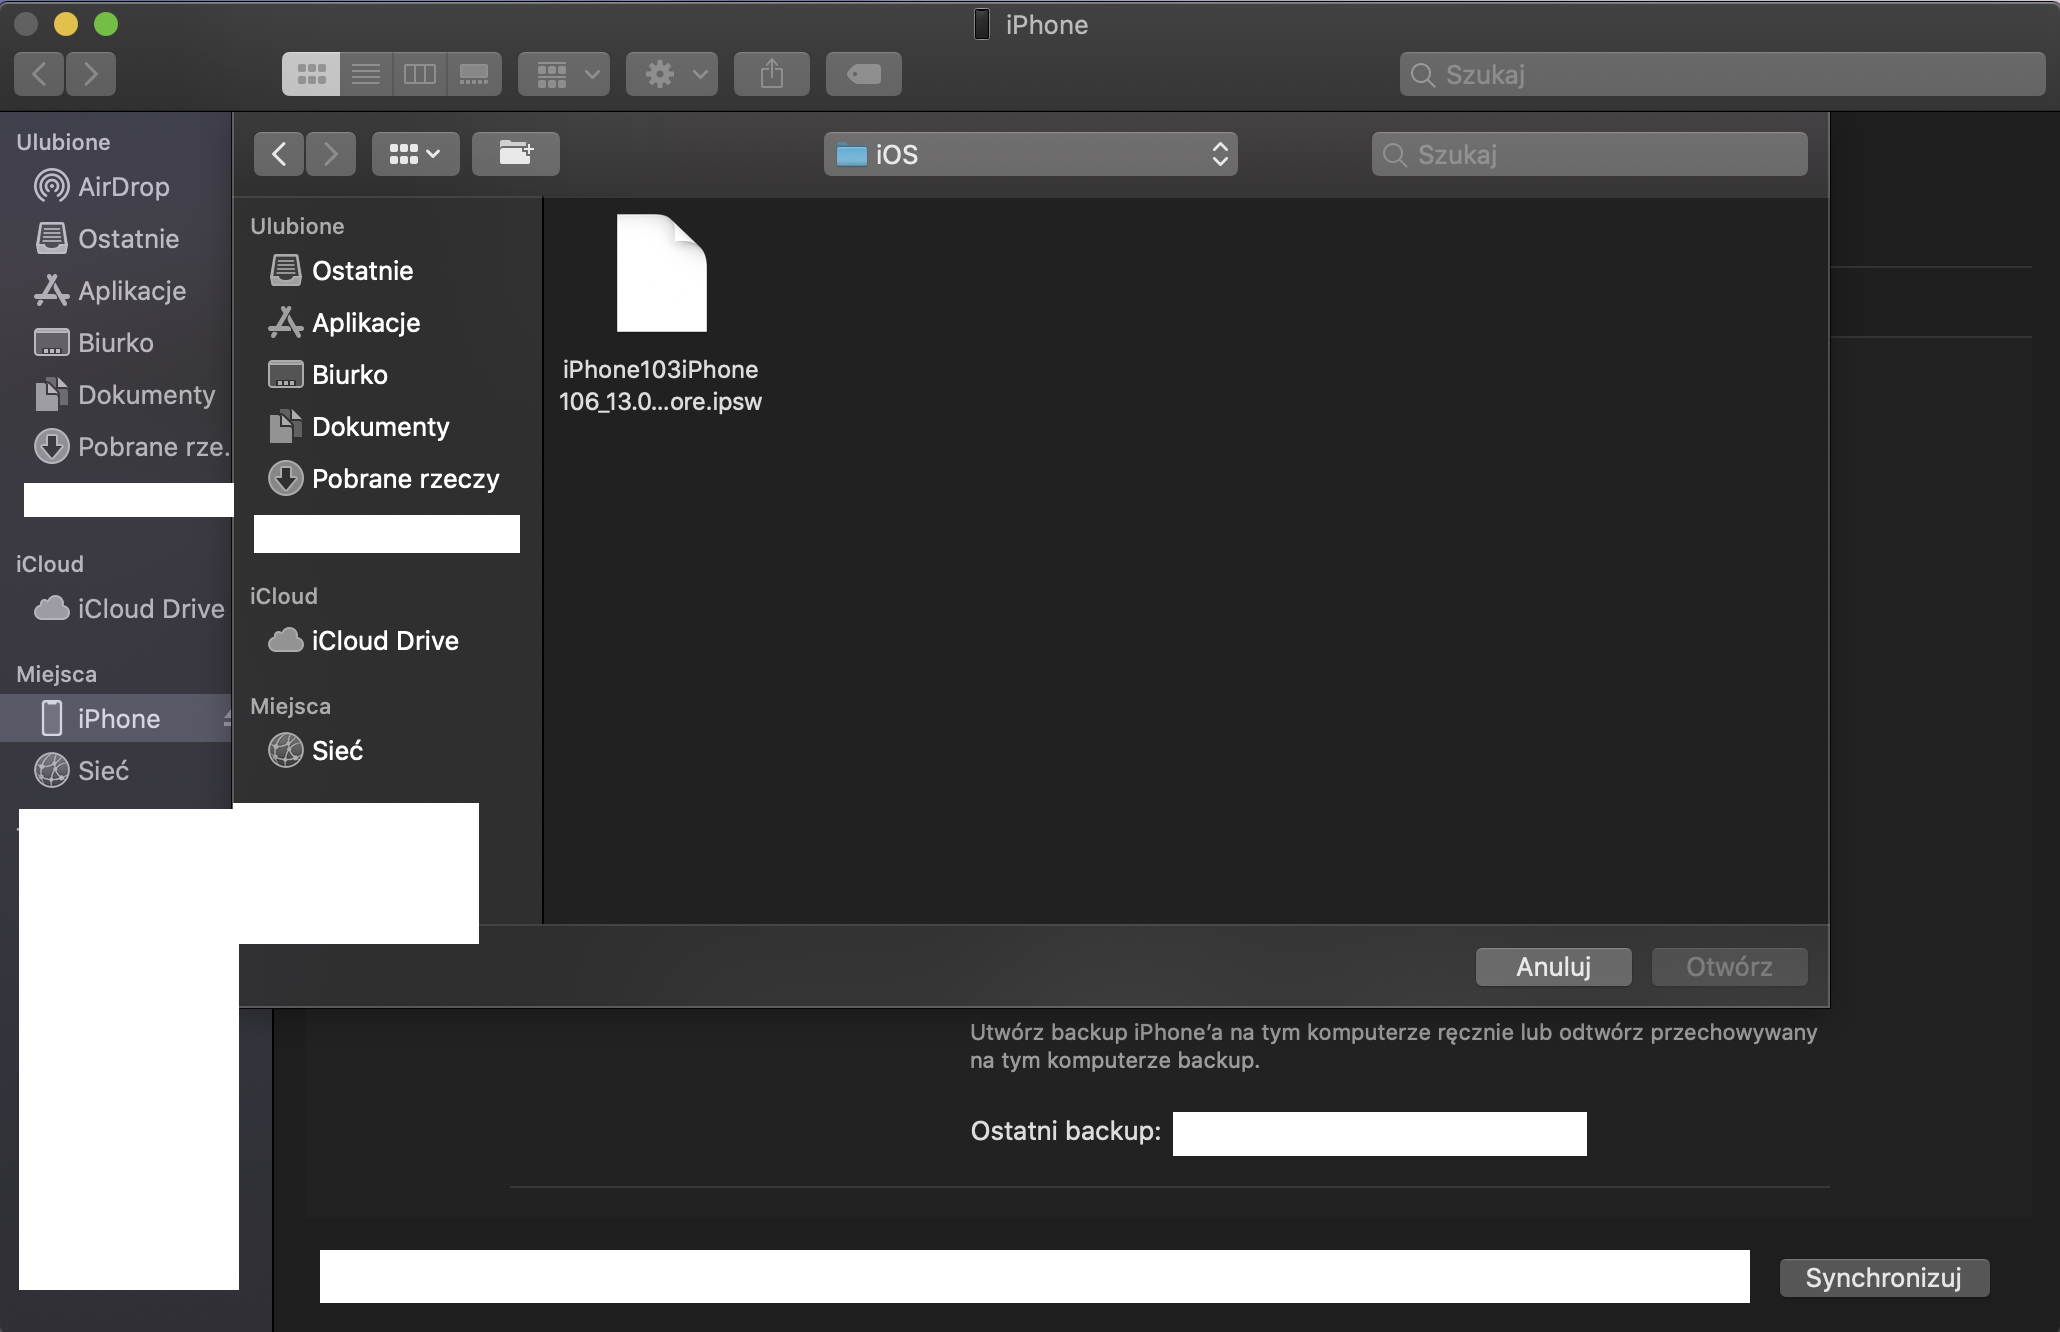Select iCloud Drive in the dialog sidebar
This screenshot has width=2060, height=1332.
[384, 641]
